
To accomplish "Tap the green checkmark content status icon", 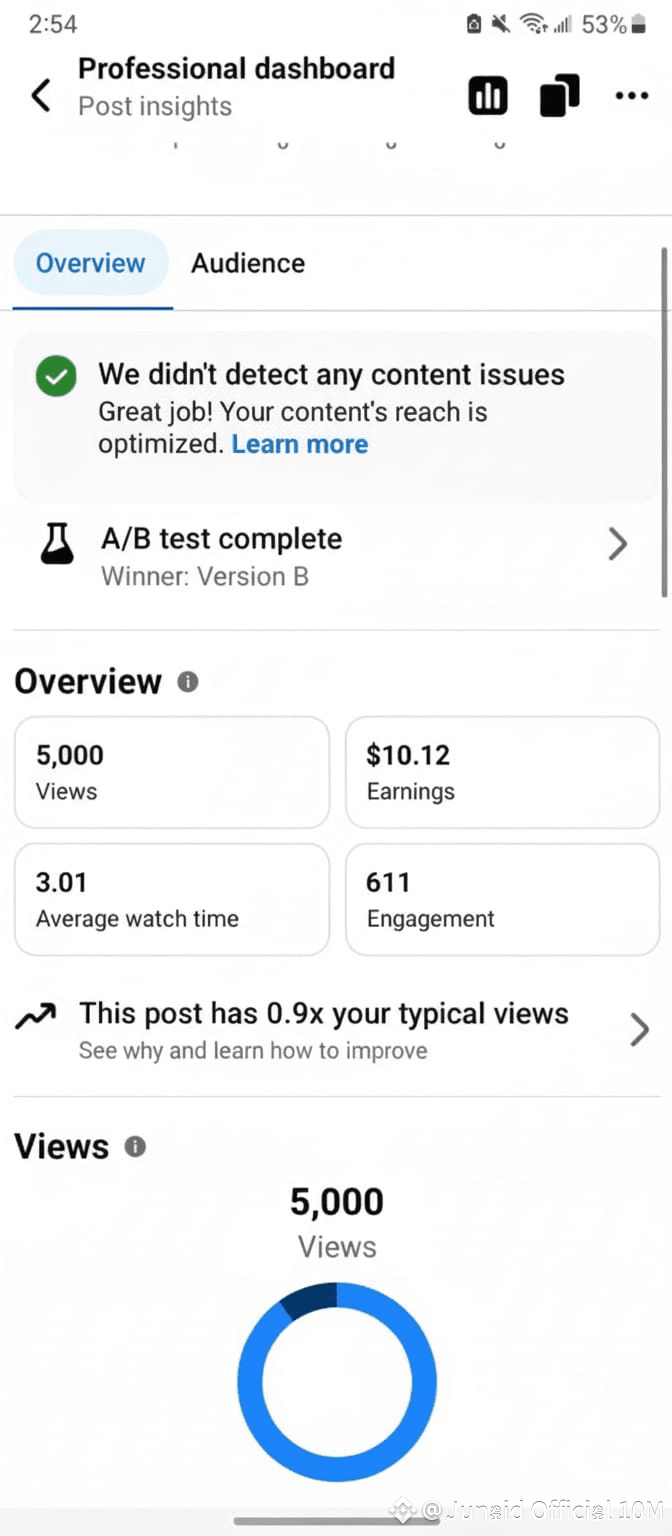I will pos(56,377).
